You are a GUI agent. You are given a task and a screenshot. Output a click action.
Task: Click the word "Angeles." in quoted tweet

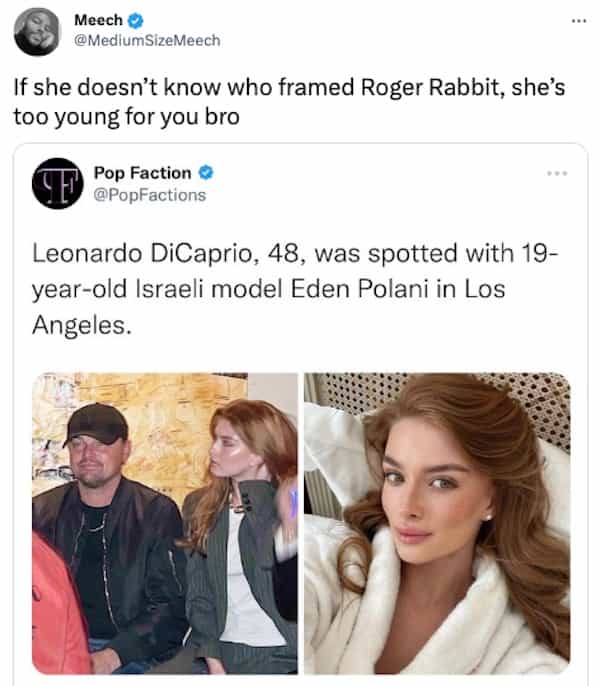(x=92, y=321)
